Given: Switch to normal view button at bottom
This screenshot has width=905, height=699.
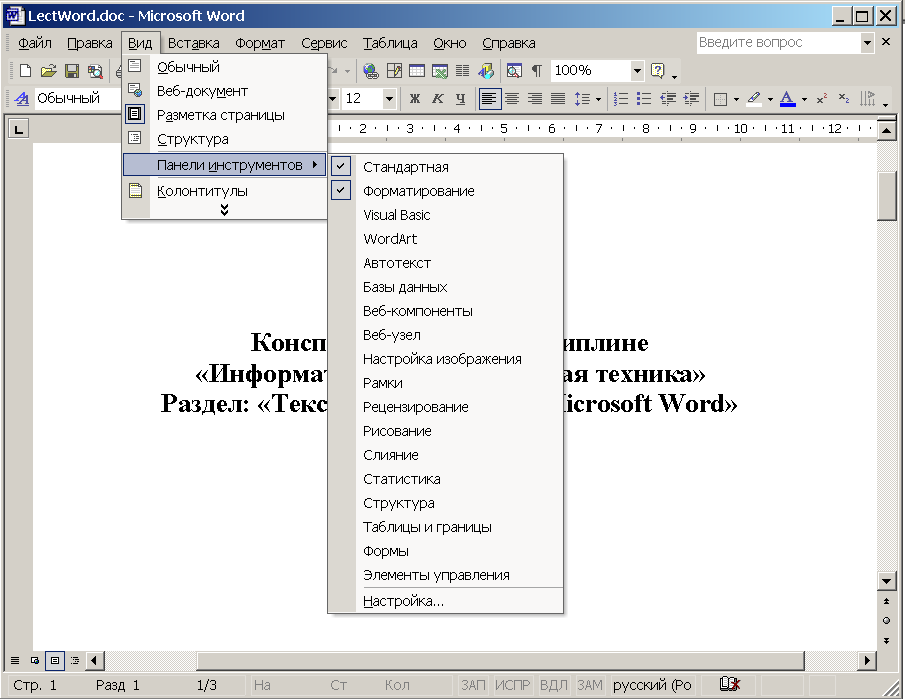Looking at the screenshot, I should point(15,660).
